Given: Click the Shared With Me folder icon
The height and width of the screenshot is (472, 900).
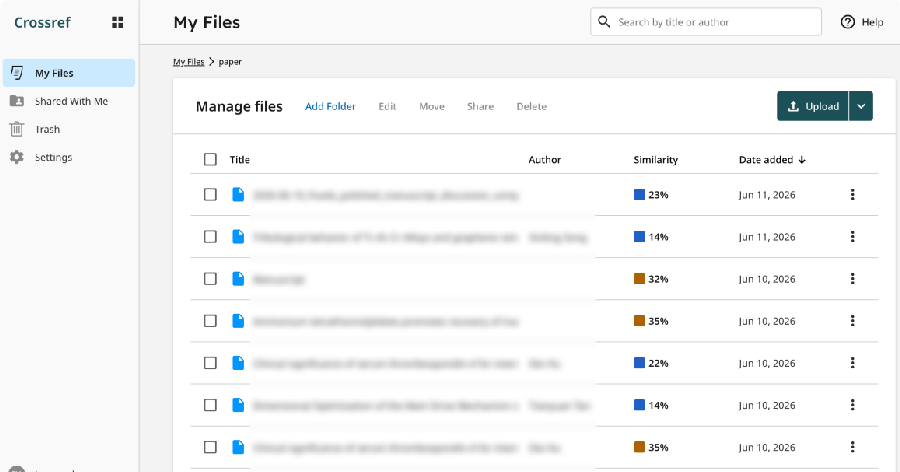Looking at the screenshot, I should click(17, 101).
